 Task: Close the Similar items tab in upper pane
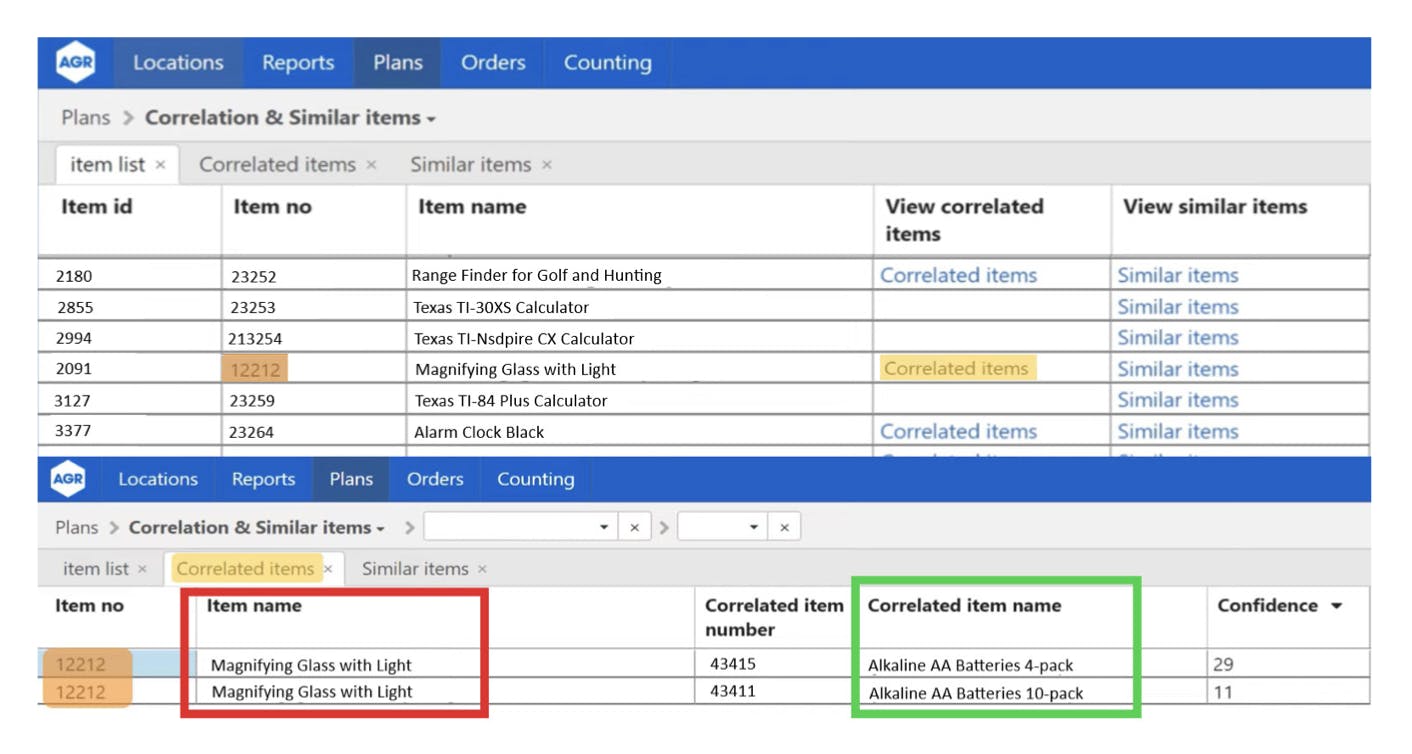tap(546, 165)
